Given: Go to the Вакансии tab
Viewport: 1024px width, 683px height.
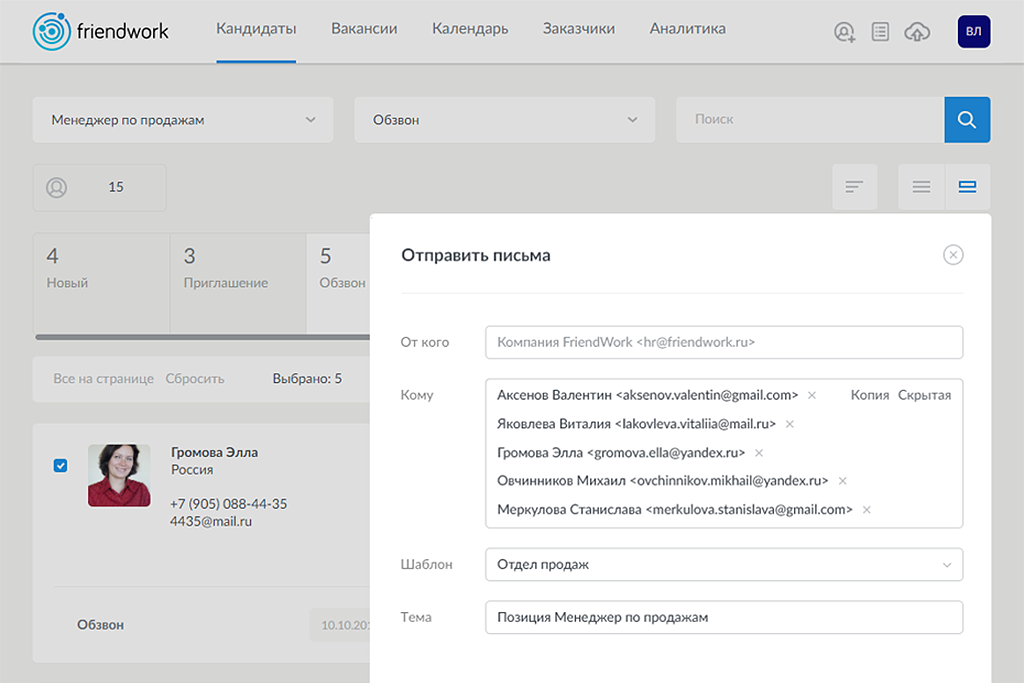Looking at the screenshot, I should (x=364, y=29).
